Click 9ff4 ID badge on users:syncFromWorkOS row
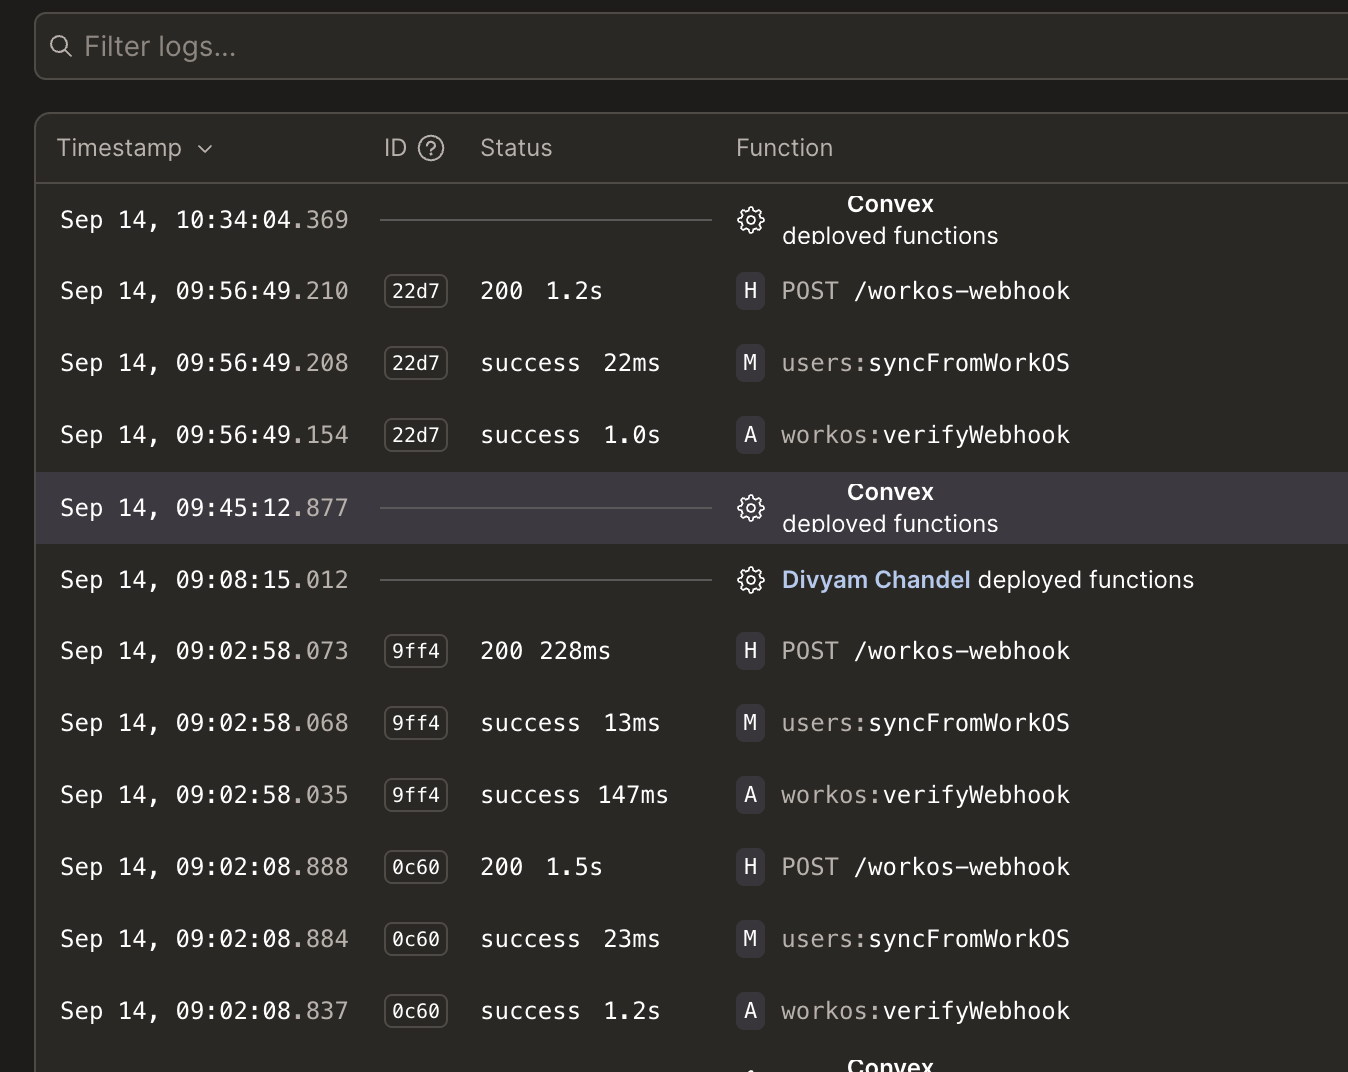The image size is (1348, 1072). tap(416, 723)
